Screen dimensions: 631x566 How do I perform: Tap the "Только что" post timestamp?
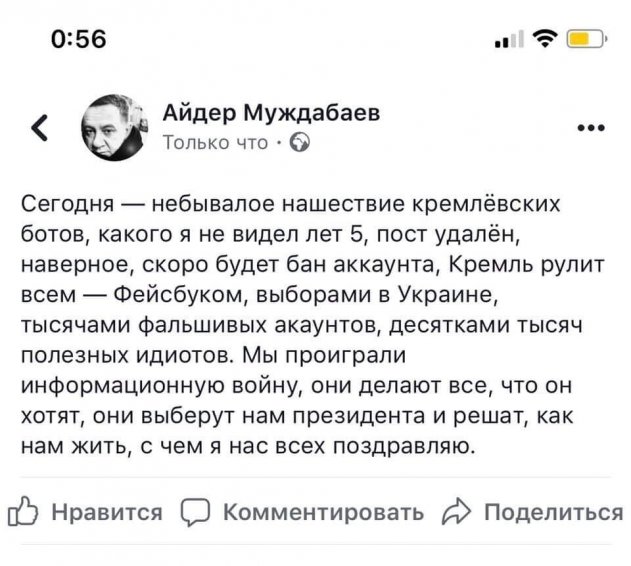214,143
